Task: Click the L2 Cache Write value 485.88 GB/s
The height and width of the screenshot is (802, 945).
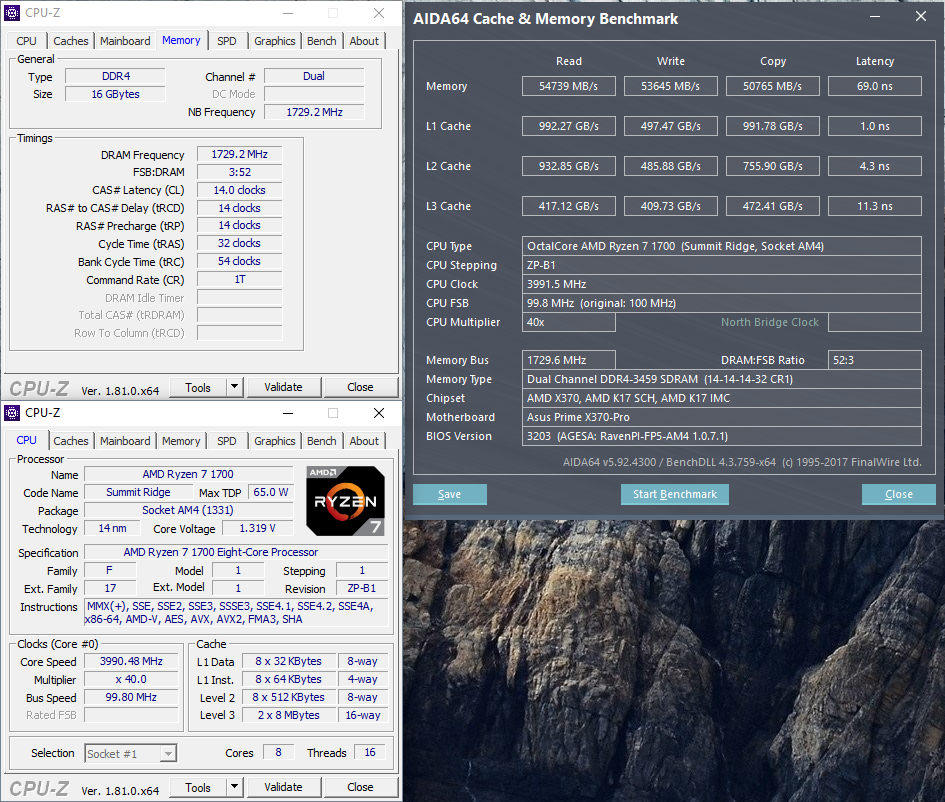Action: (x=670, y=166)
